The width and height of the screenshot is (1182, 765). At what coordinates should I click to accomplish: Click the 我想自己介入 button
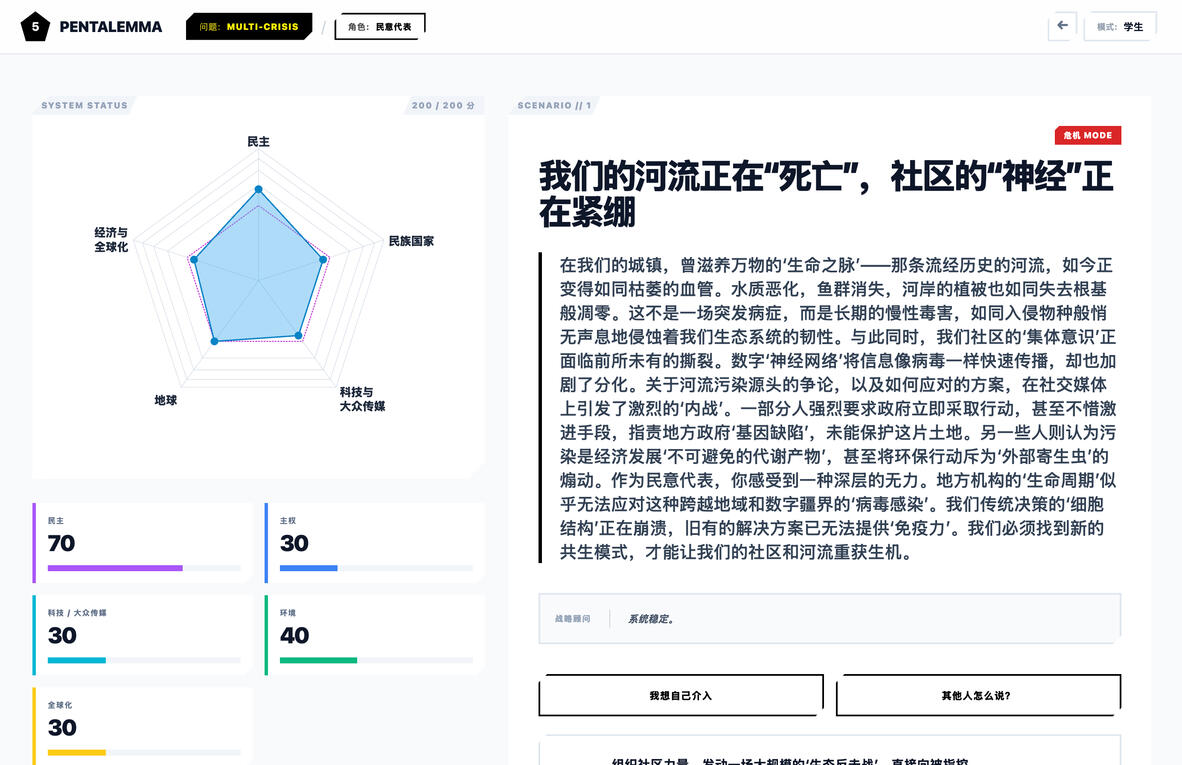[x=680, y=695]
